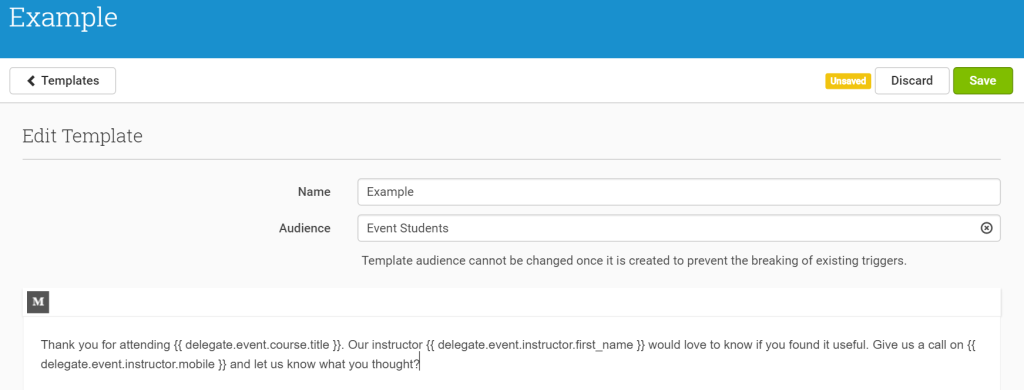The image size is (1024, 390).
Task: Click the Example page title
Action: [x=63, y=18]
